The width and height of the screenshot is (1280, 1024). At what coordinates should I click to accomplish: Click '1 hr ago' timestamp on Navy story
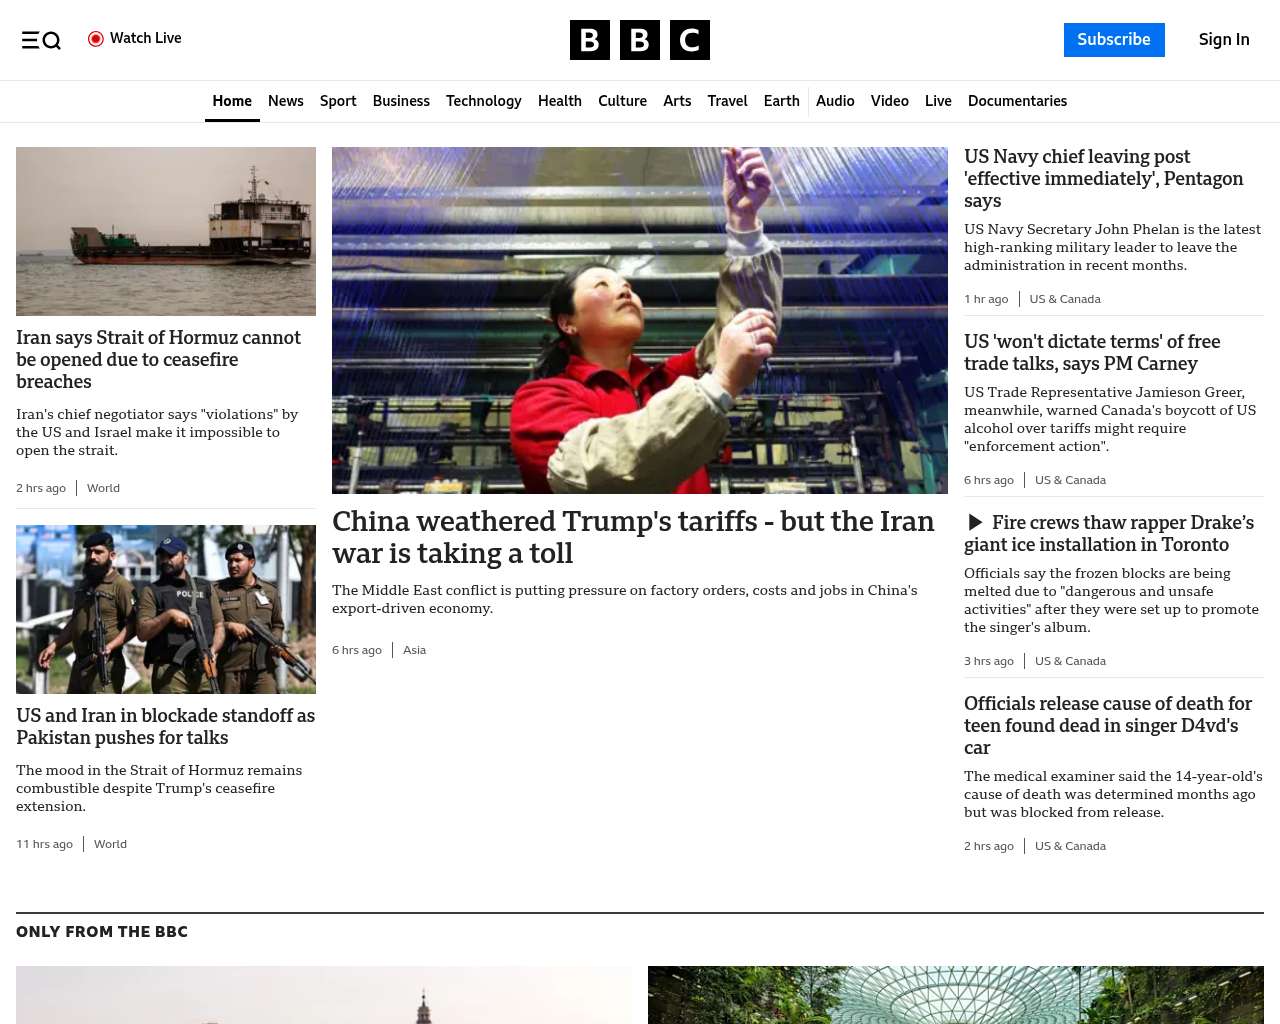(x=986, y=299)
